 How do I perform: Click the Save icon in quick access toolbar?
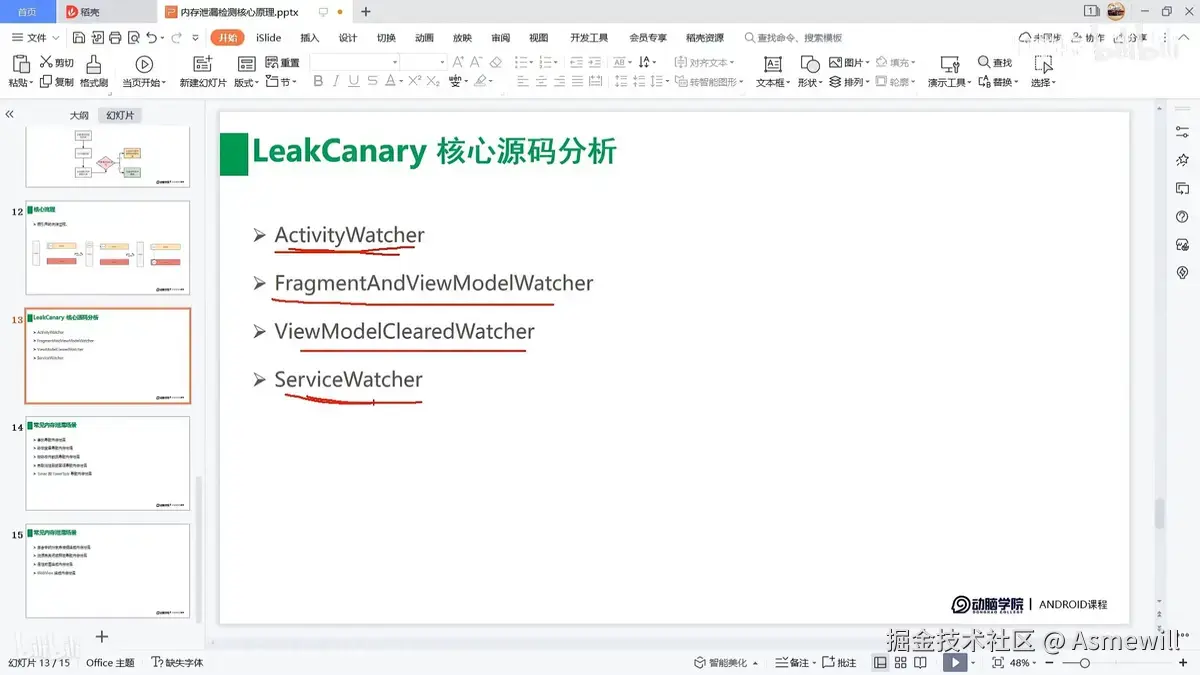point(77,38)
